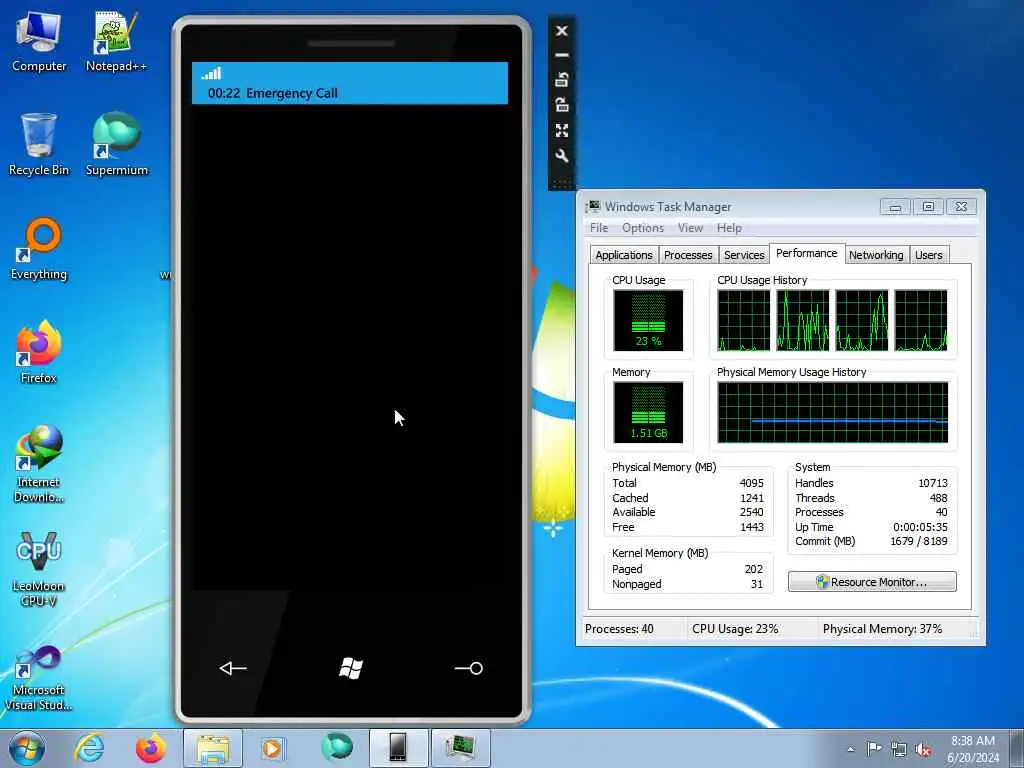
Task: Open the Help menu in Task Manager
Action: point(729,228)
